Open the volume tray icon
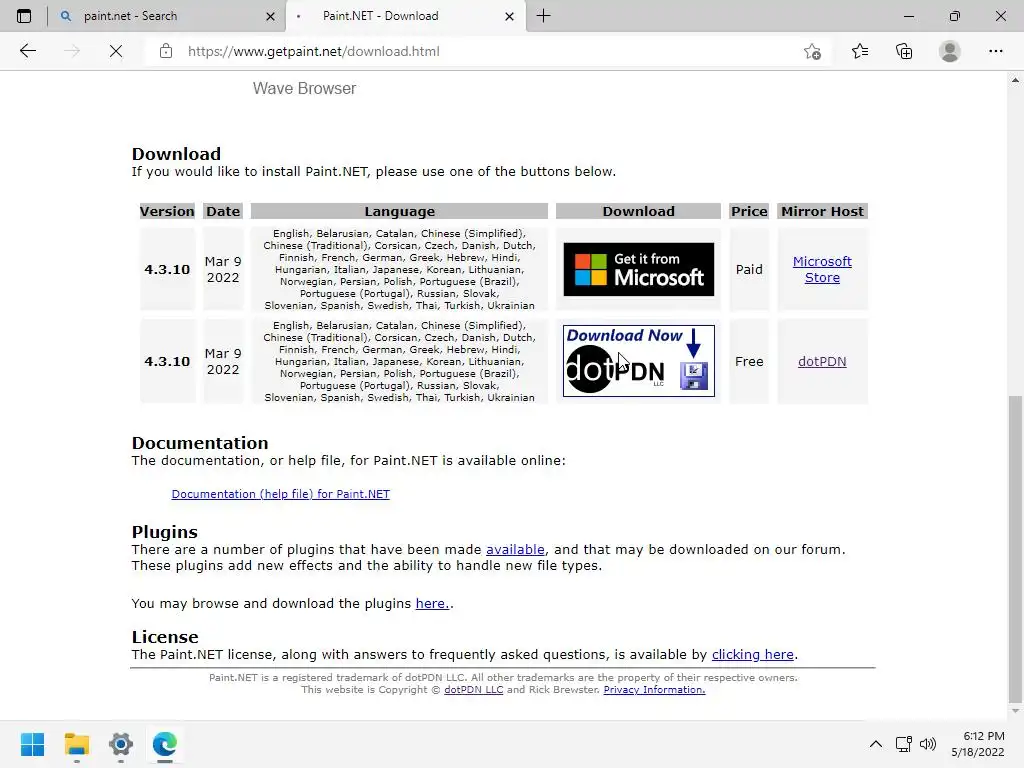 [927, 744]
